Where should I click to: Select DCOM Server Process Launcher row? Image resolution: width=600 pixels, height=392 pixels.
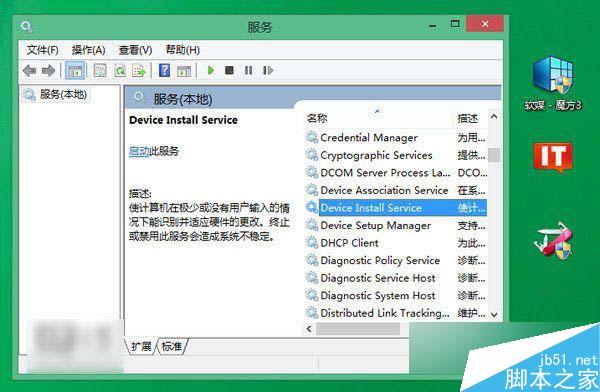coord(396,173)
